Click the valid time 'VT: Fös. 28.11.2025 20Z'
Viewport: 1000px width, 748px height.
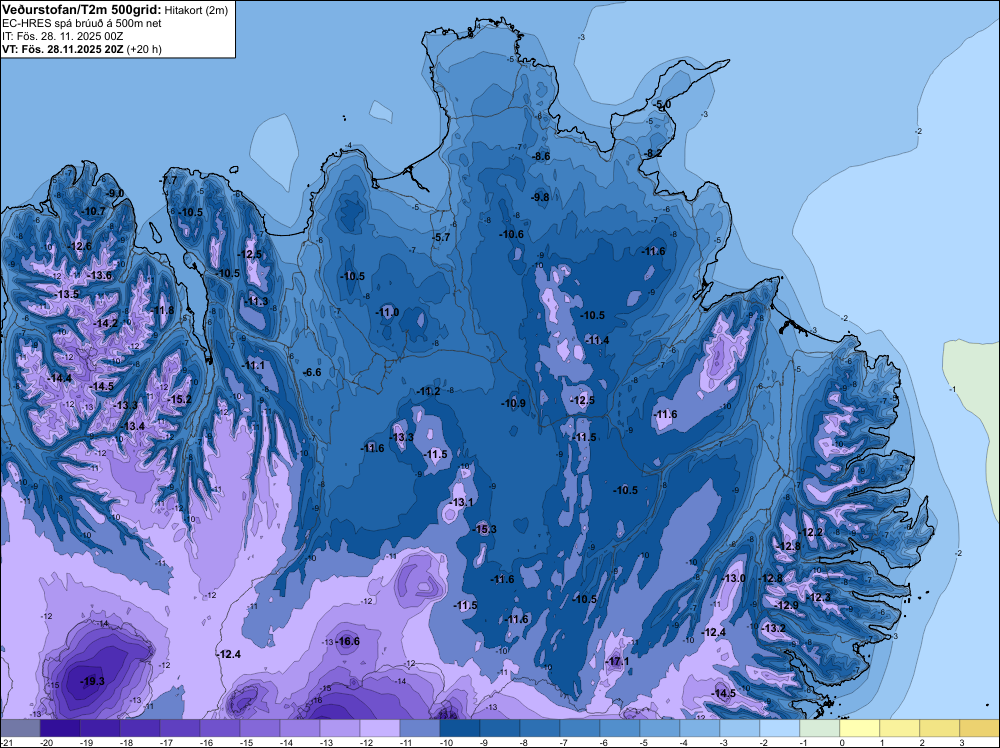point(63,49)
